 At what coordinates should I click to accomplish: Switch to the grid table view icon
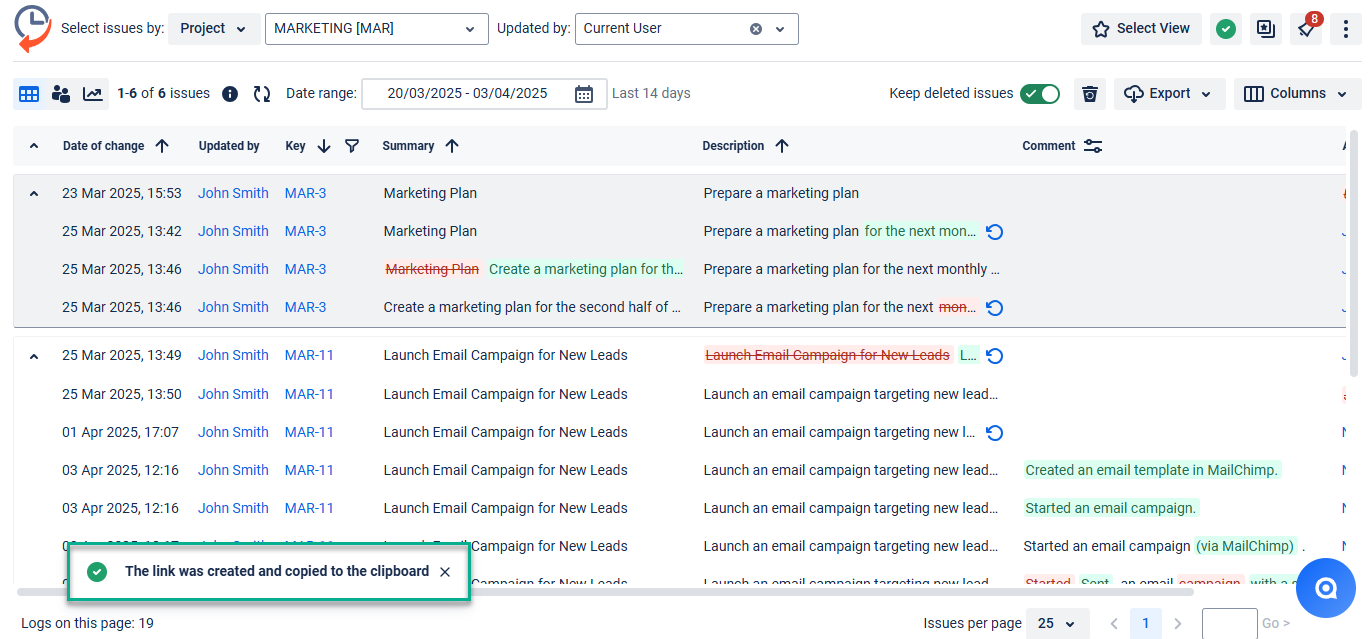(29, 94)
